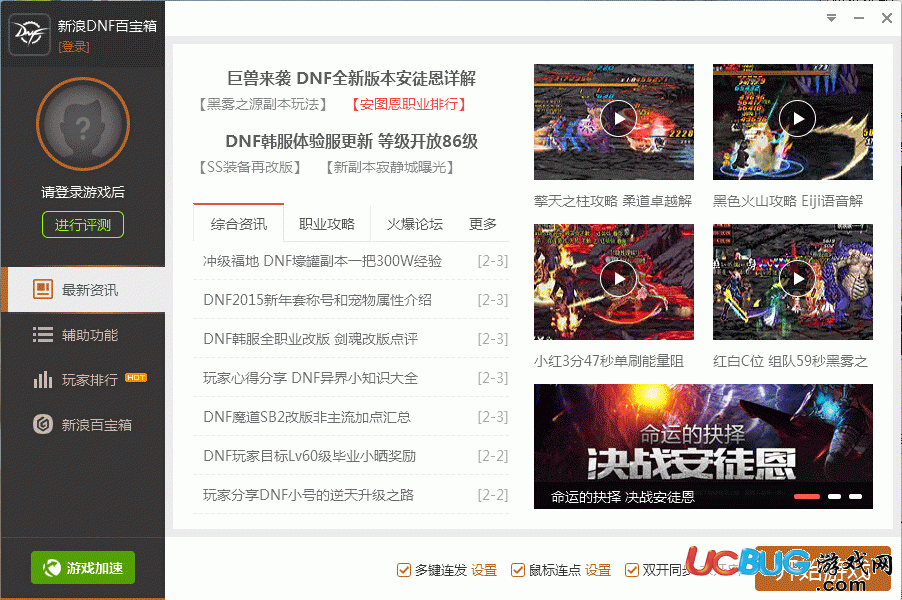Switch to the 火爆论坛 tab

tap(415, 223)
